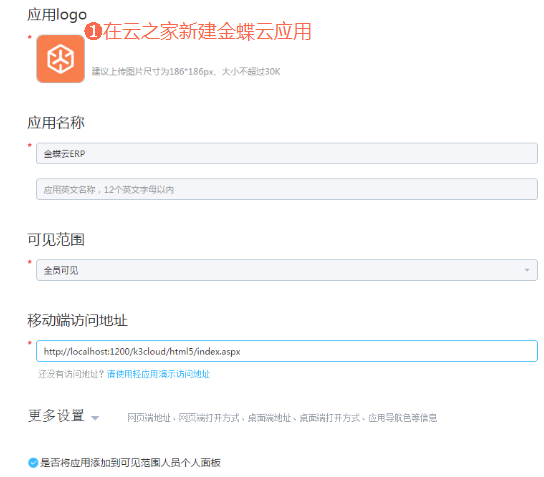Open the 全员可见 visibility dropdown
The width and height of the screenshot is (544, 477).
coord(287,270)
